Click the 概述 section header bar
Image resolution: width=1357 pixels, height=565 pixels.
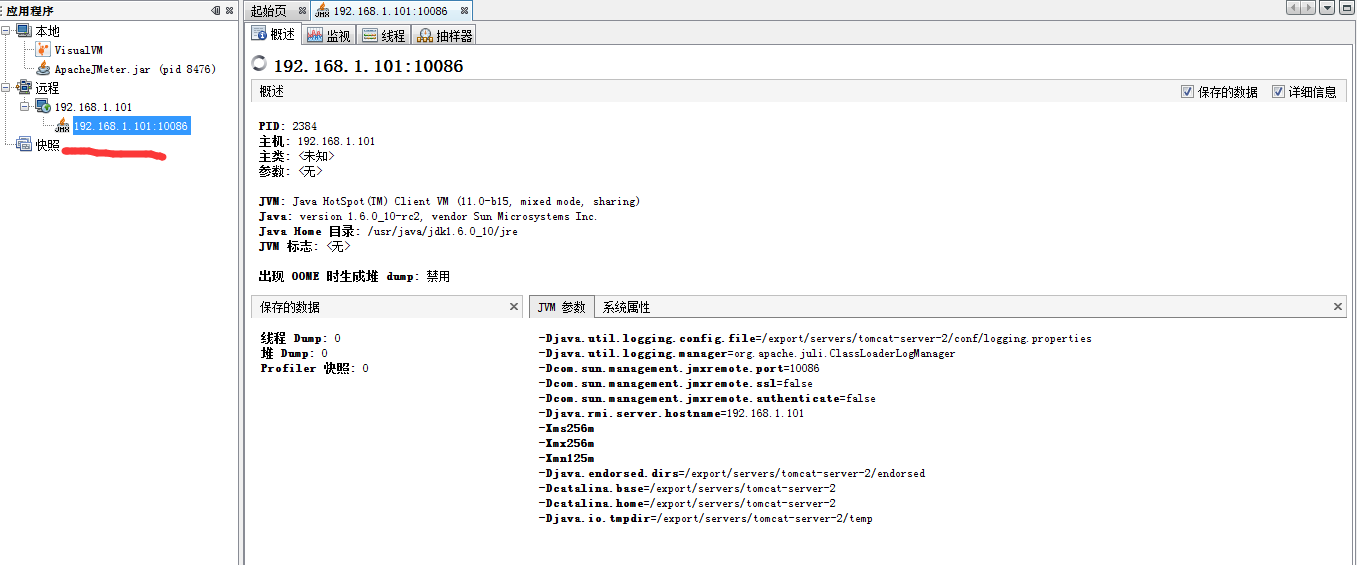798,91
